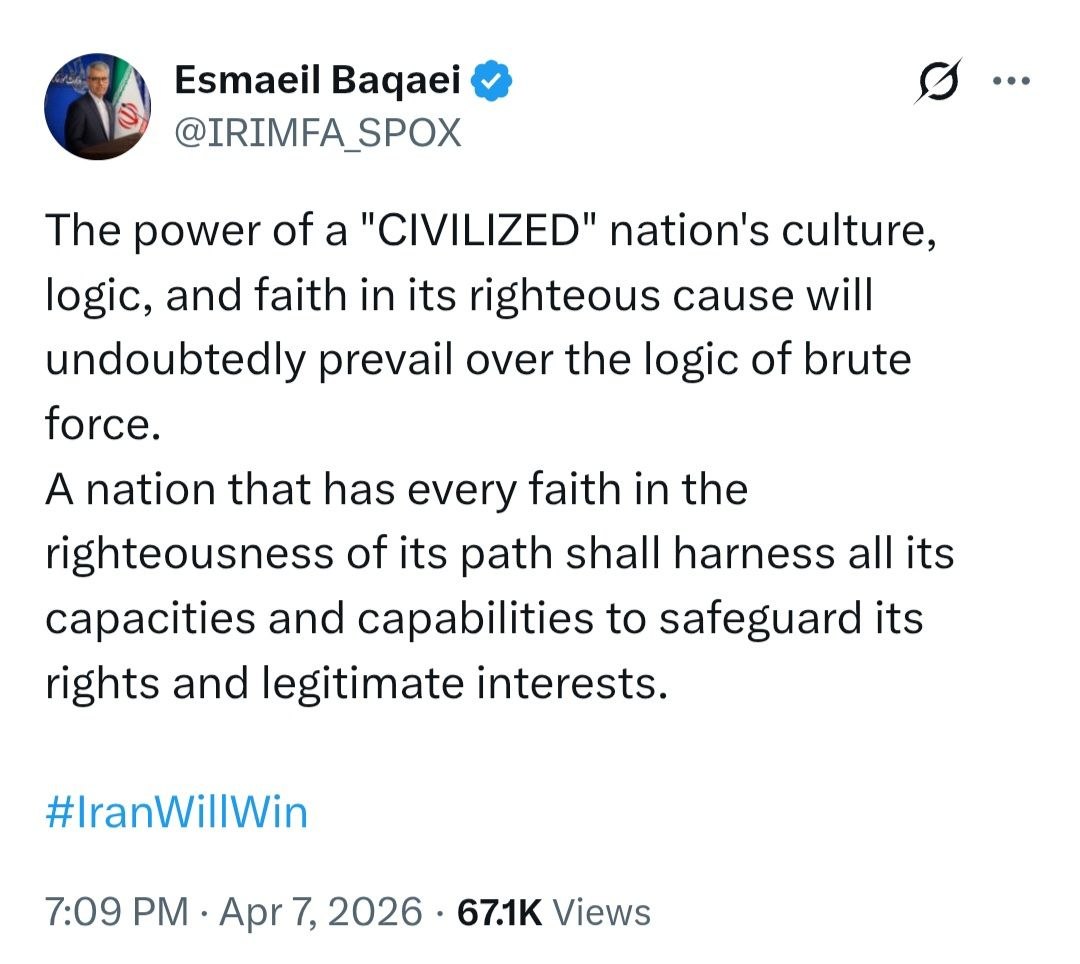The width and height of the screenshot is (1080, 964).
Task: Click the line starting "logic, and faith"
Action: point(459,297)
